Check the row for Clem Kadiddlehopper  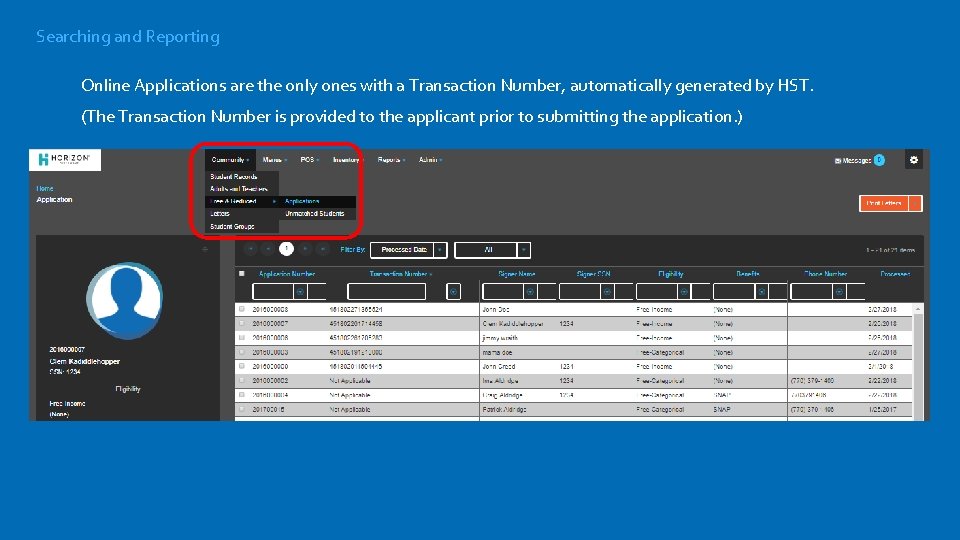[x=242, y=323]
